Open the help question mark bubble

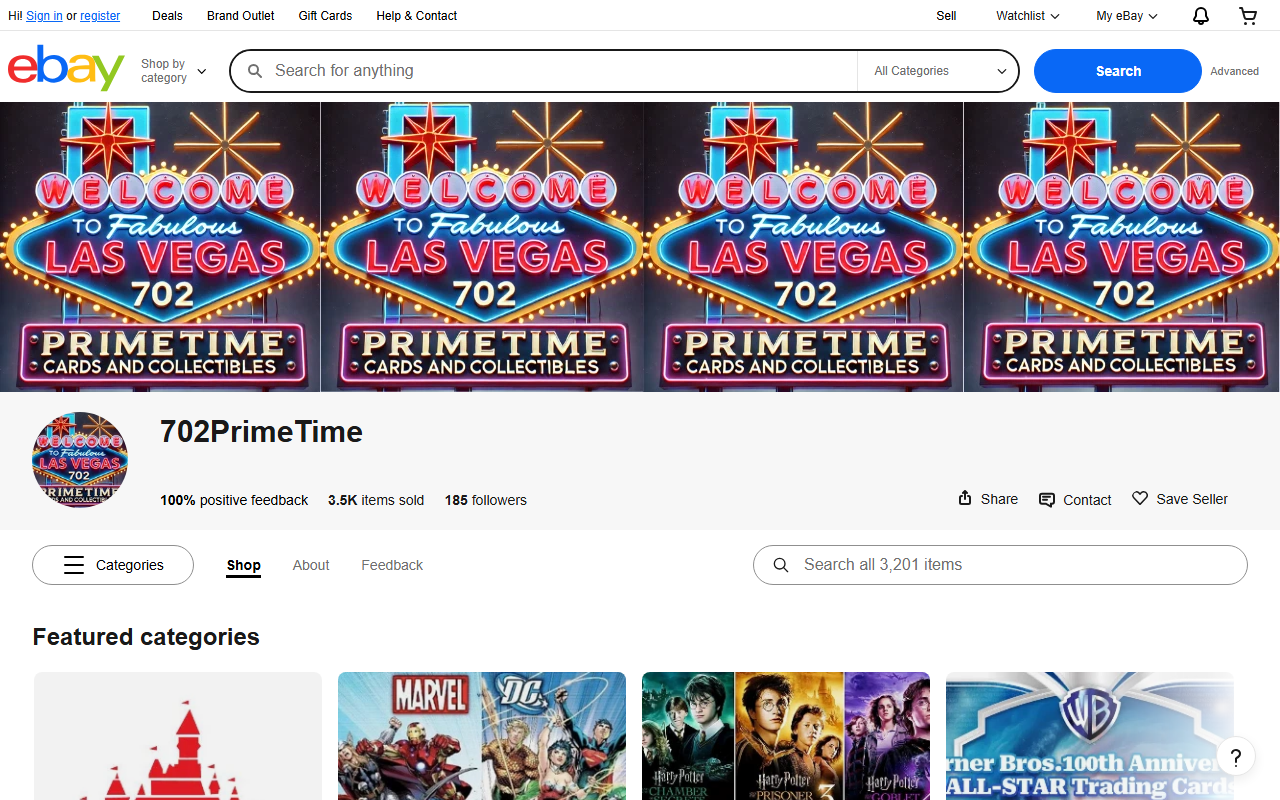pos(1236,757)
